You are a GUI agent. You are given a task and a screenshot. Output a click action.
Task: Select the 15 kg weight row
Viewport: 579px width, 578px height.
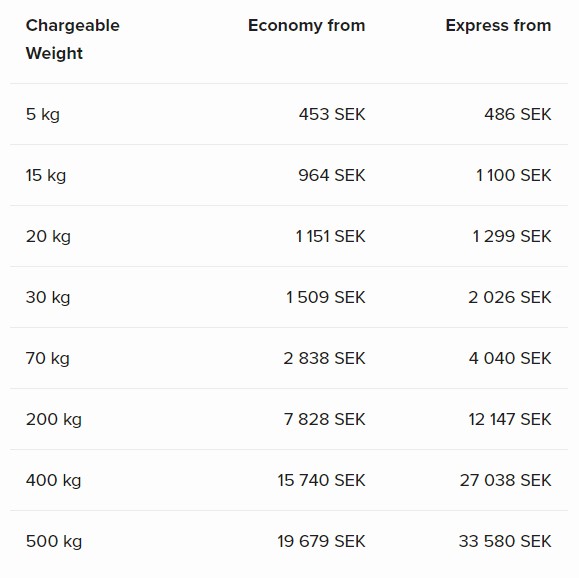289,175
